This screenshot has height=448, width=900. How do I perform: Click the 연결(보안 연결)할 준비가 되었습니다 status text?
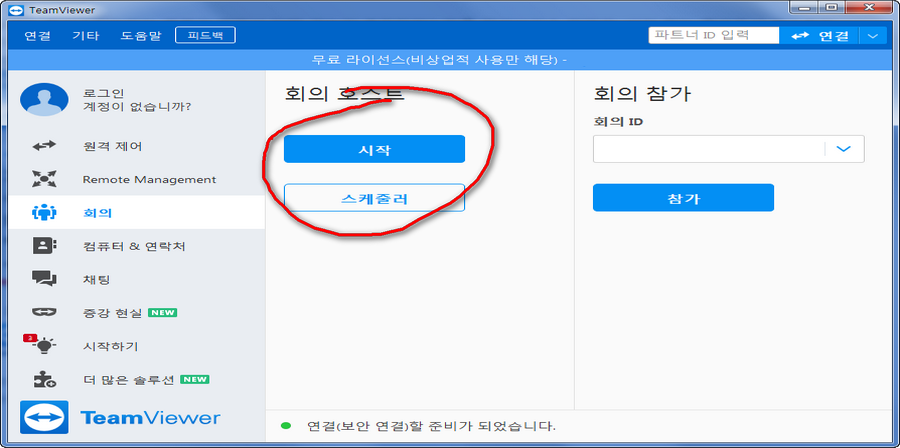pos(432,426)
